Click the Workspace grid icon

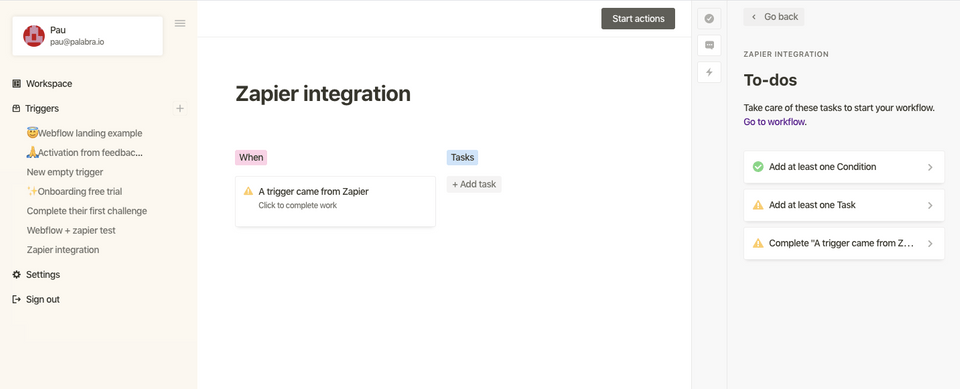coord(17,83)
